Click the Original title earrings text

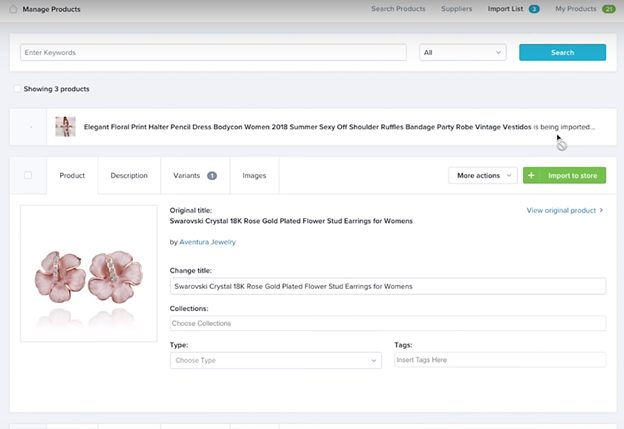click(x=291, y=221)
